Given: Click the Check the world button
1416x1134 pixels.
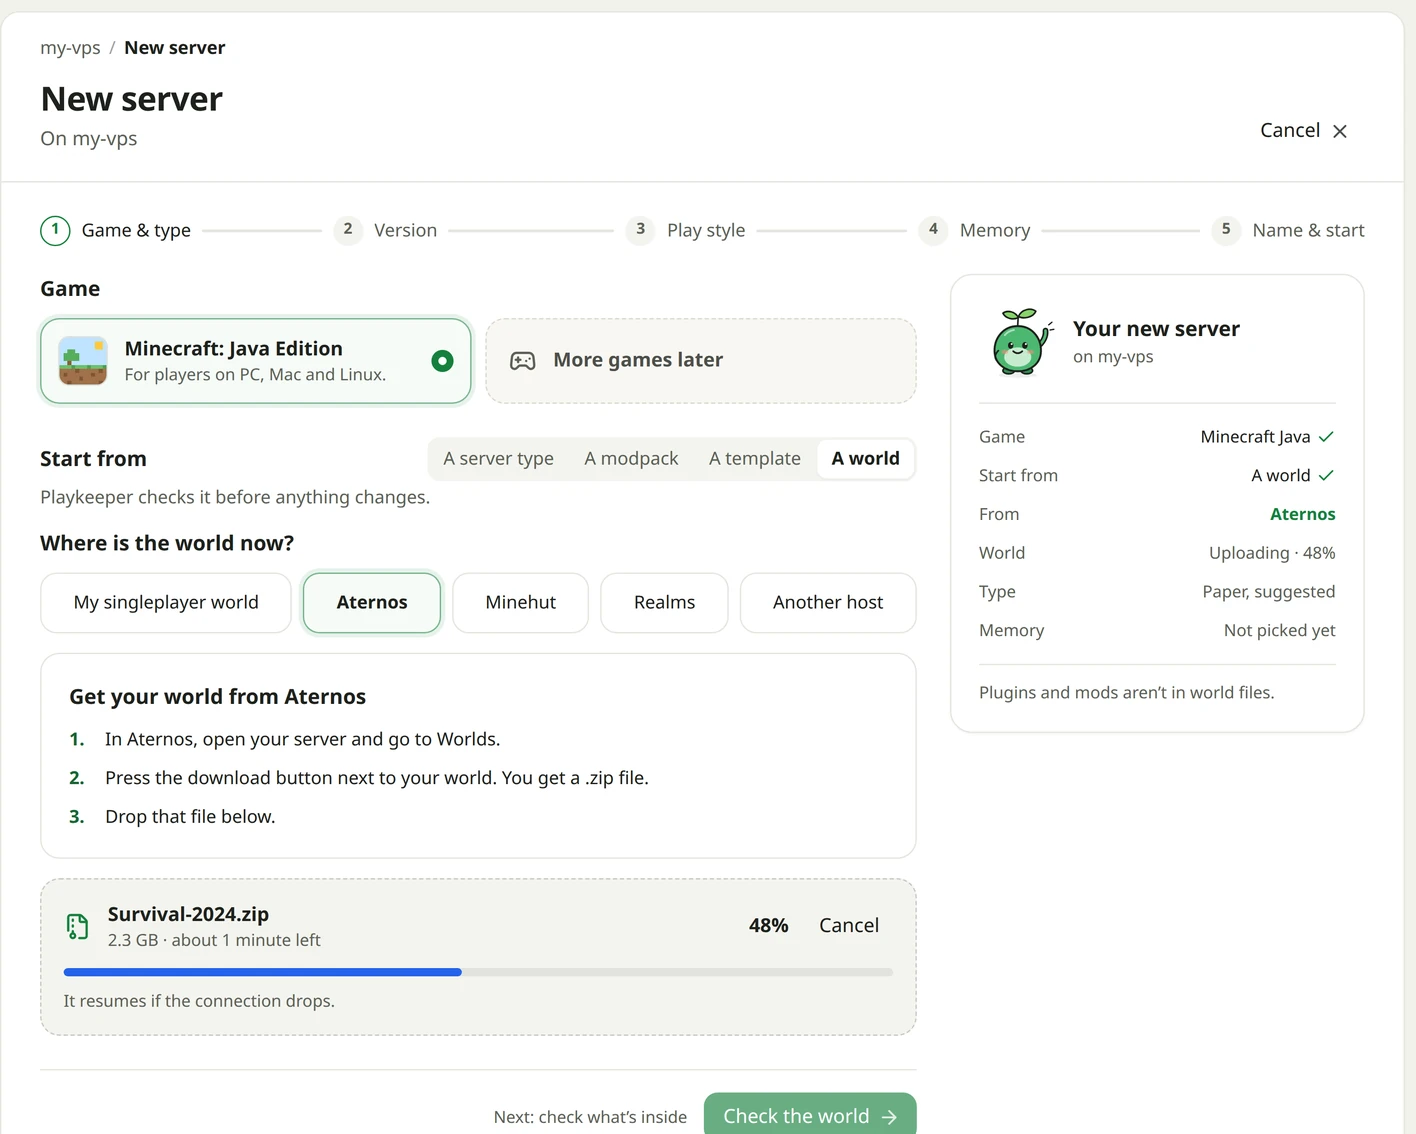Looking at the screenshot, I should click(810, 1116).
